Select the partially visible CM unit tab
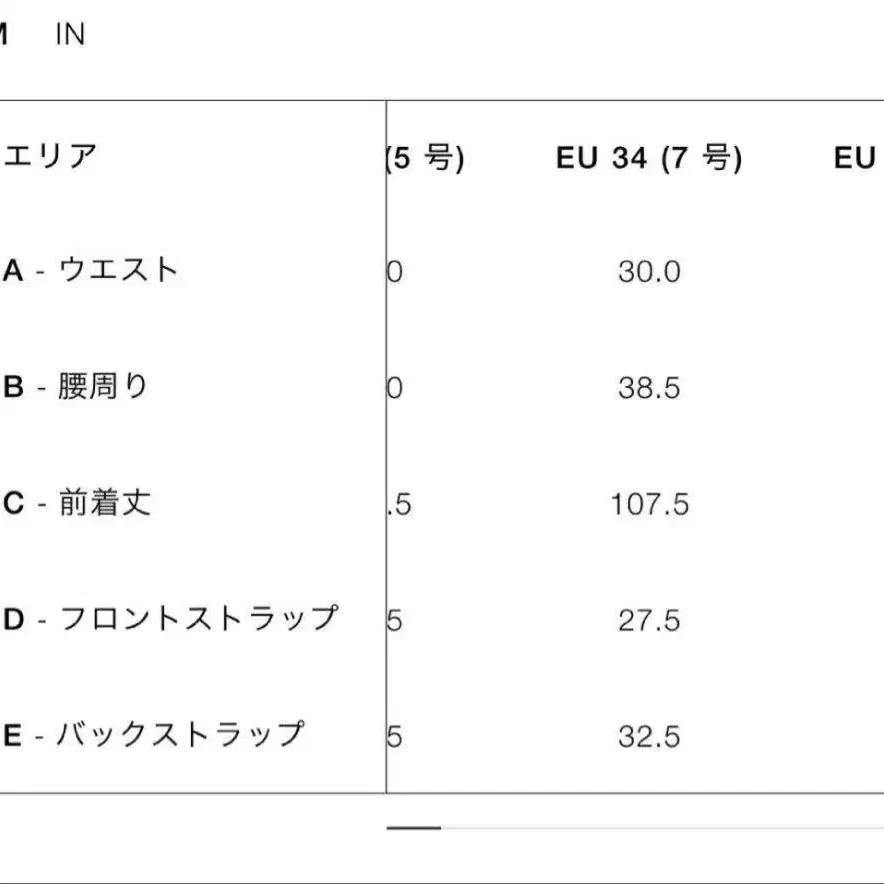This screenshot has width=884, height=884. 4,35
